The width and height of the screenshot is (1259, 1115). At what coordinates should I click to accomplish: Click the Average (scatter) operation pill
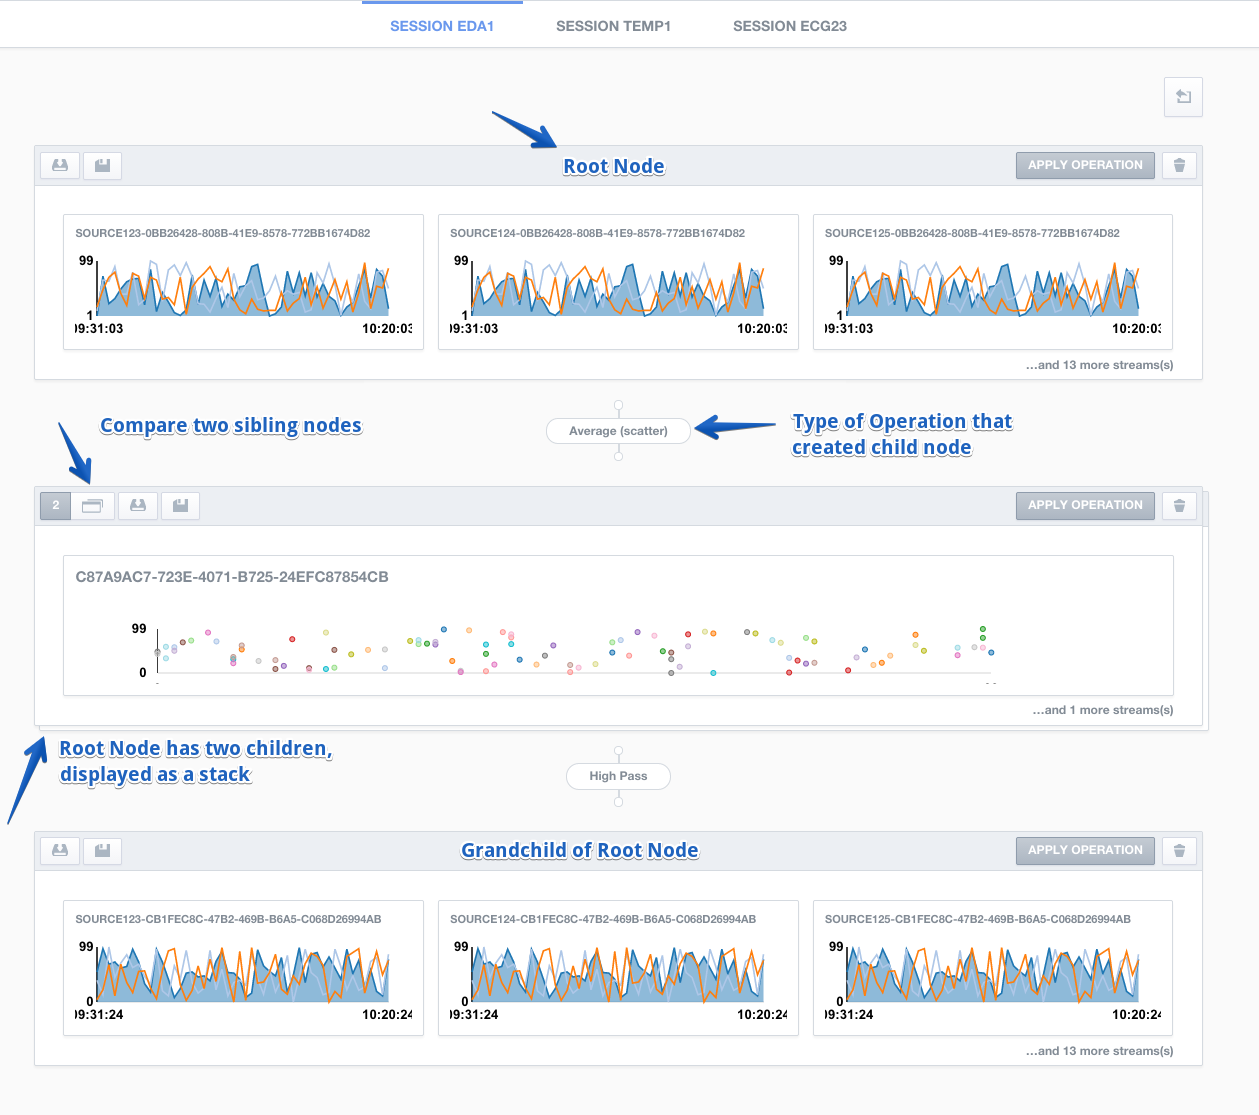pos(618,431)
